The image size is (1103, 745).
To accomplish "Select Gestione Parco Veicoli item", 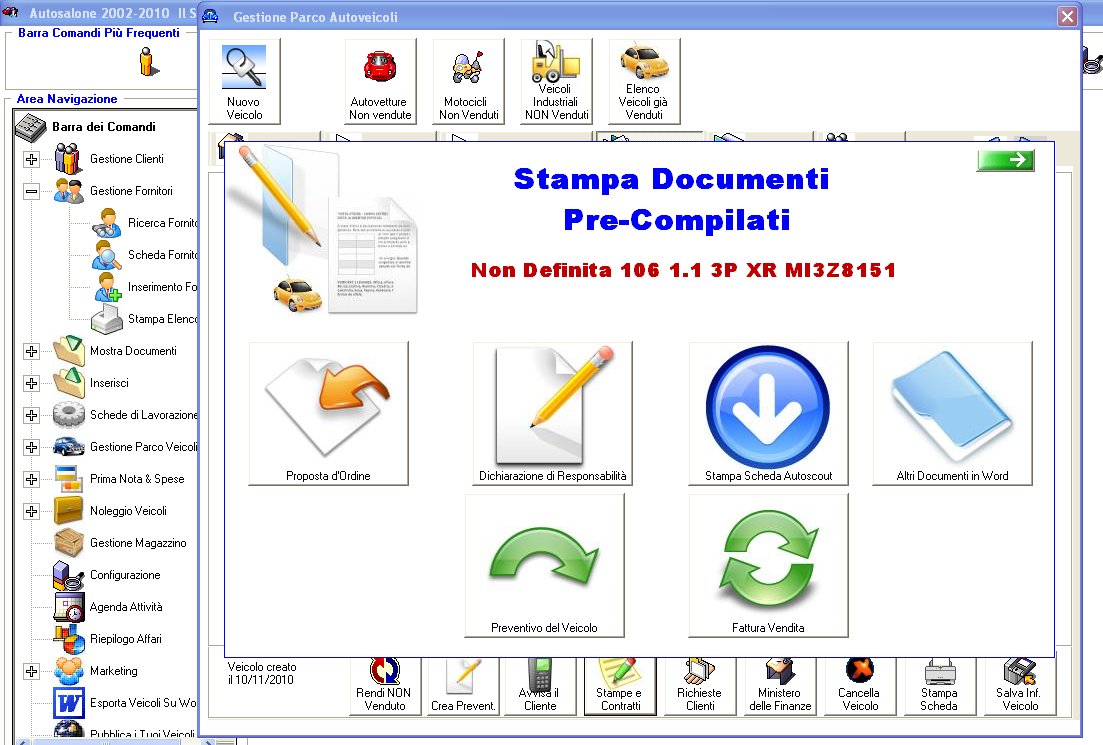I will pos(143,447).
